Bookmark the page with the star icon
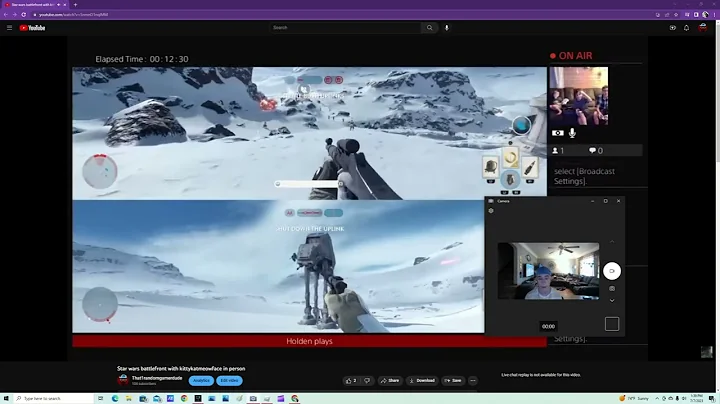 coord(676,15)
